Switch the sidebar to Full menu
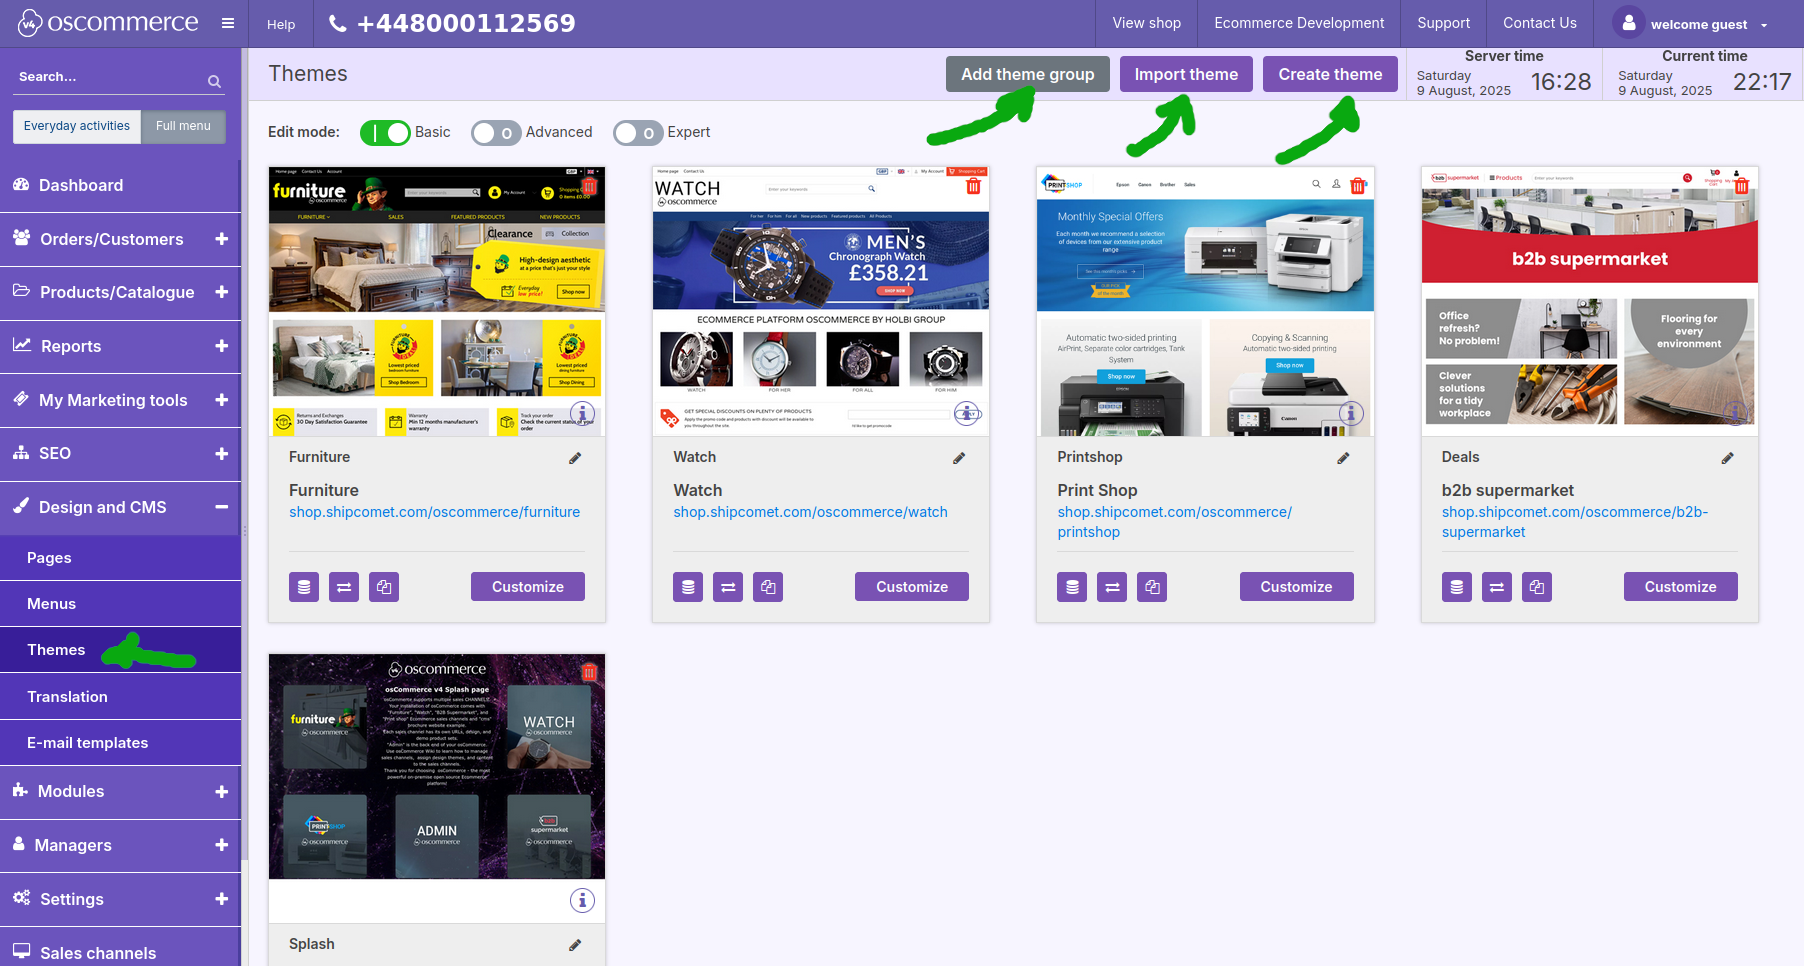Screen dimensions: 1804x966 tap(183, 126)
